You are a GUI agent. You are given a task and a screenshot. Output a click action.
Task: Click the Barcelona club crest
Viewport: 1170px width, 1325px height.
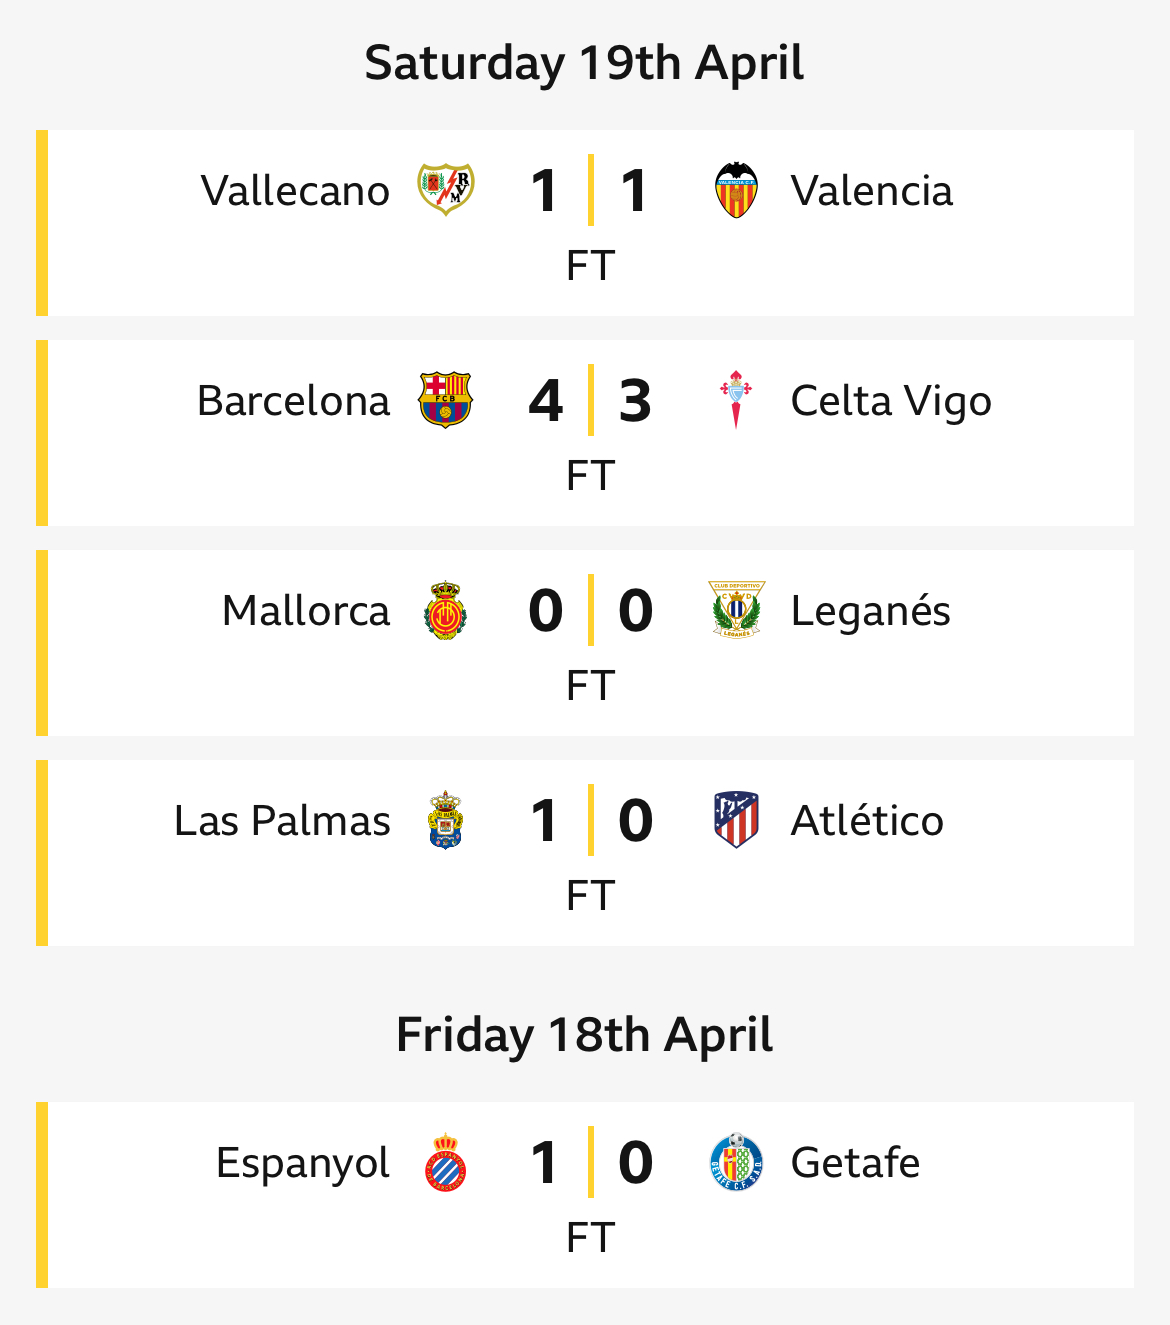coord(445,400)
